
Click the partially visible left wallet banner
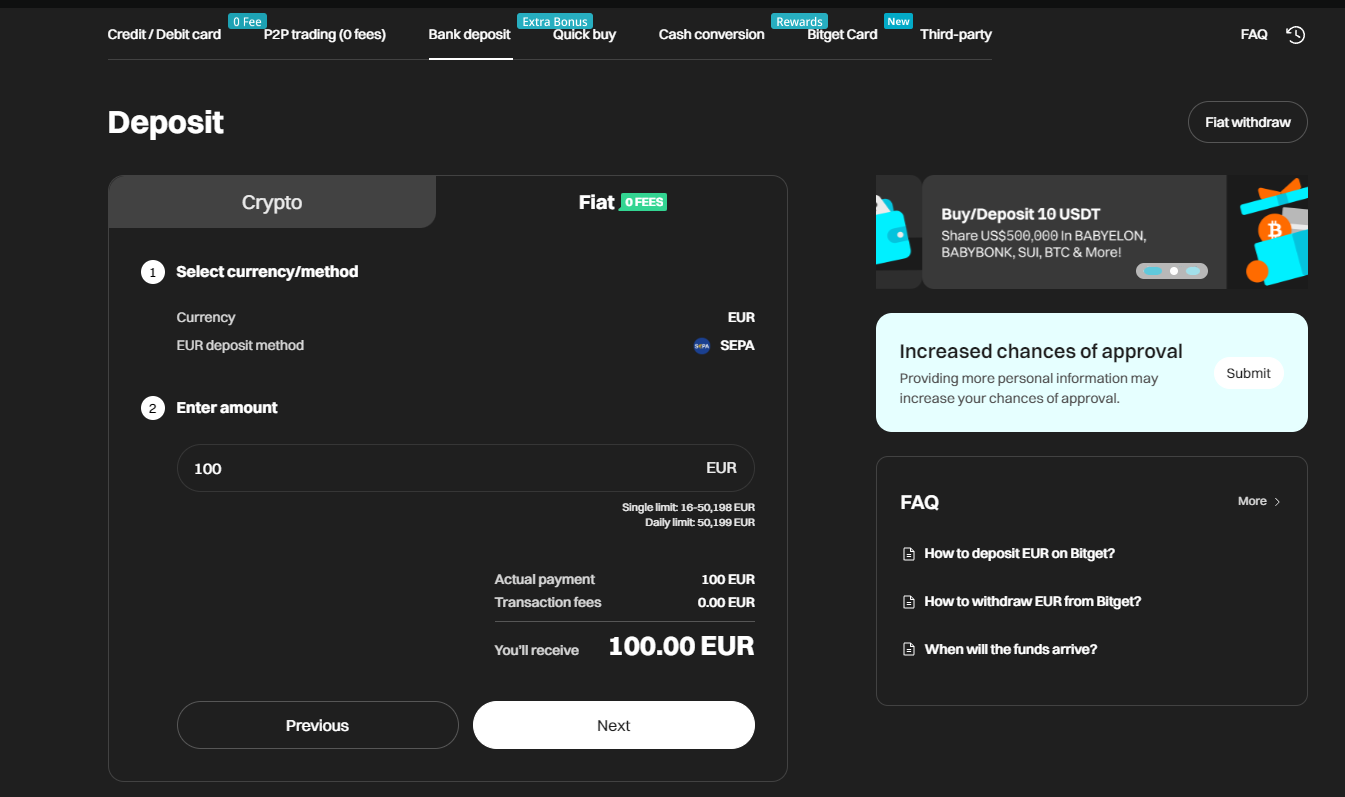pos(898,232)
